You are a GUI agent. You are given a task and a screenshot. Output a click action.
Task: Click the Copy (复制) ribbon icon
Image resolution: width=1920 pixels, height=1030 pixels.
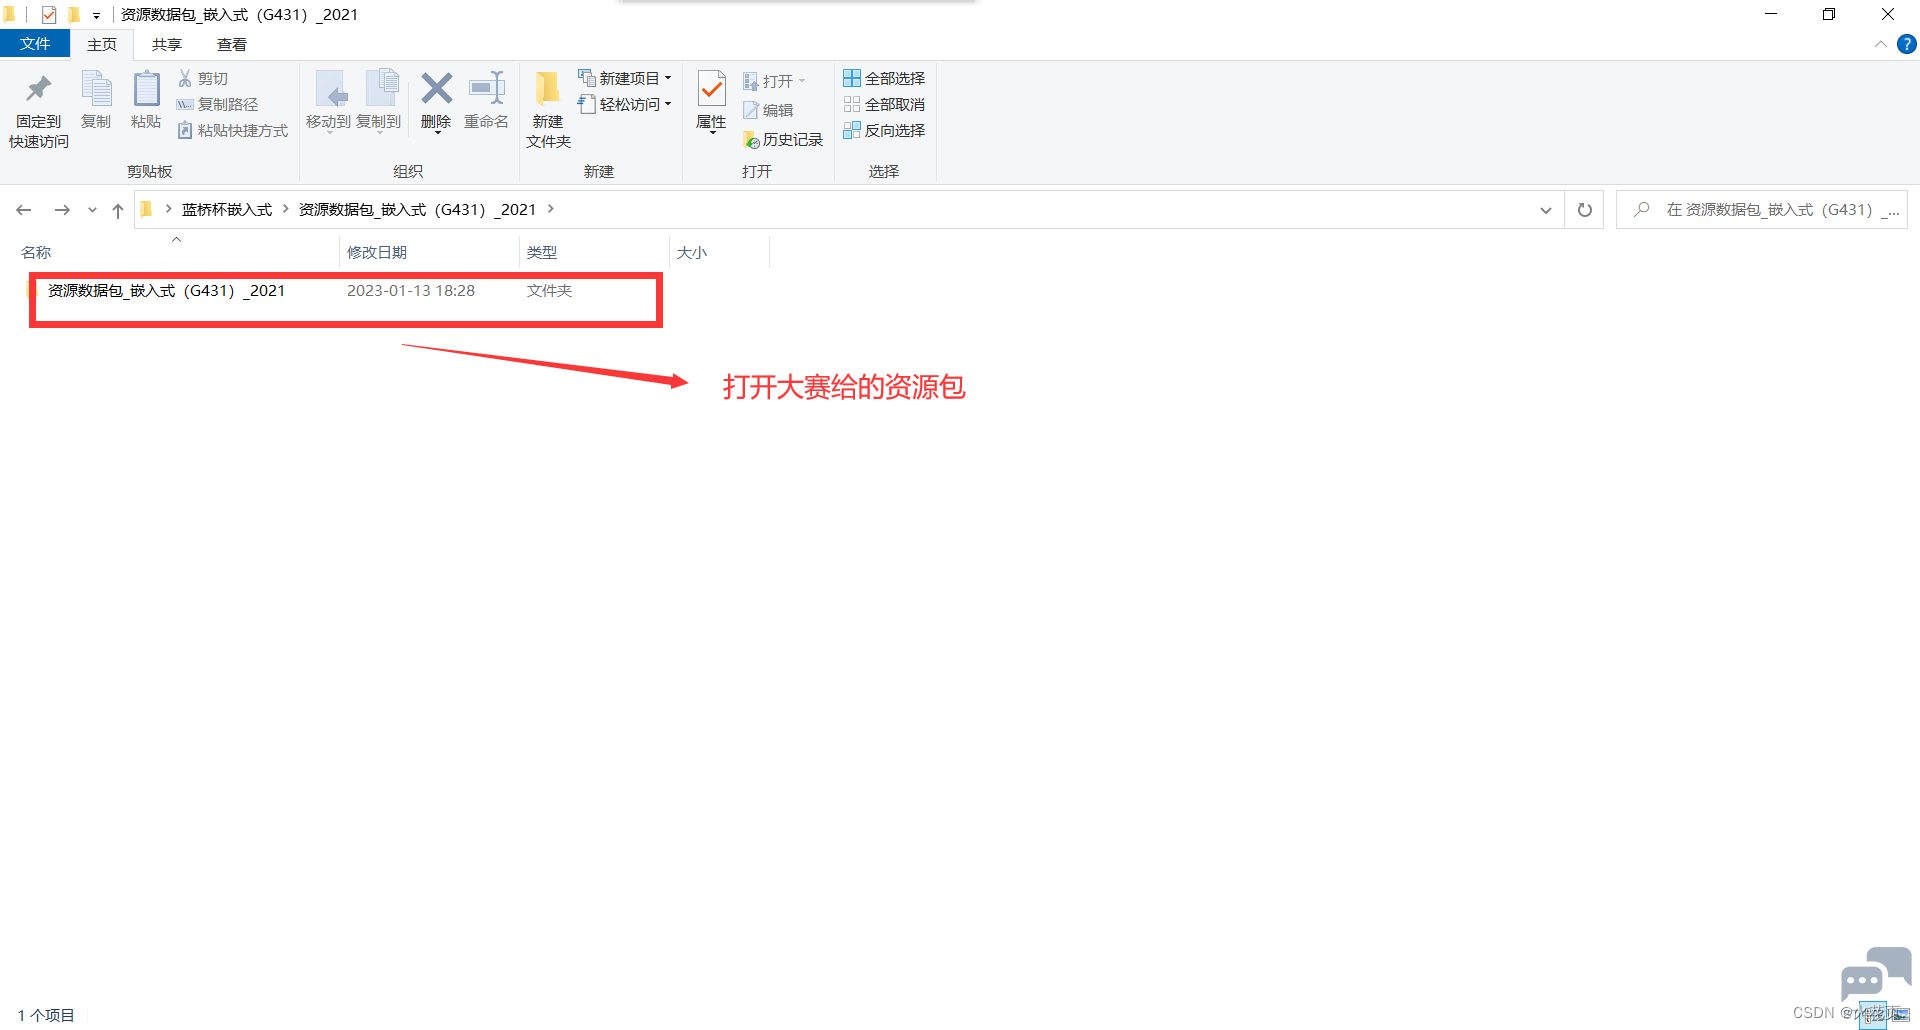[96, 89]
